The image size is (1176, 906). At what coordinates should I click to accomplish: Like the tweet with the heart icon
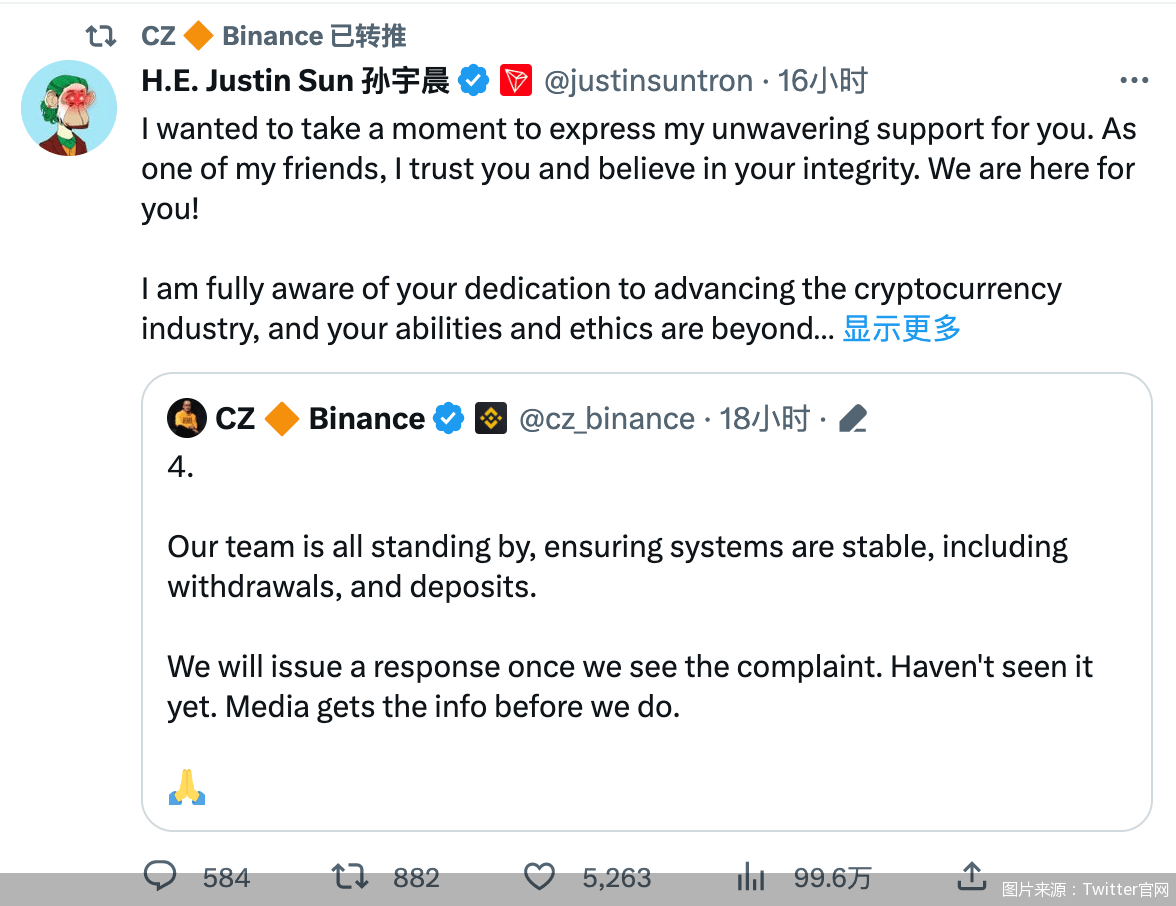pos(539,877)
